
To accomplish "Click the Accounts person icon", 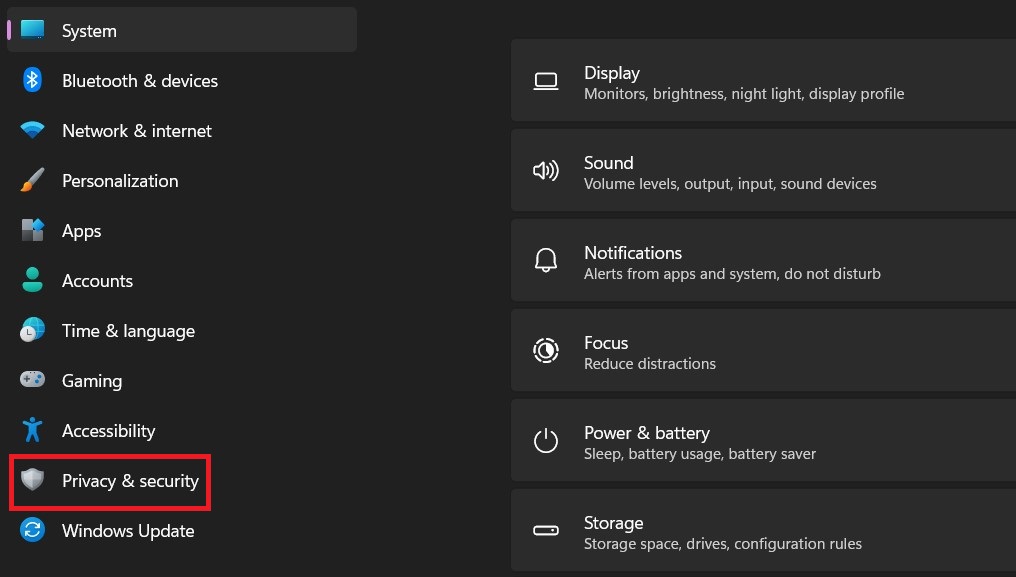I will coord(33,281).
